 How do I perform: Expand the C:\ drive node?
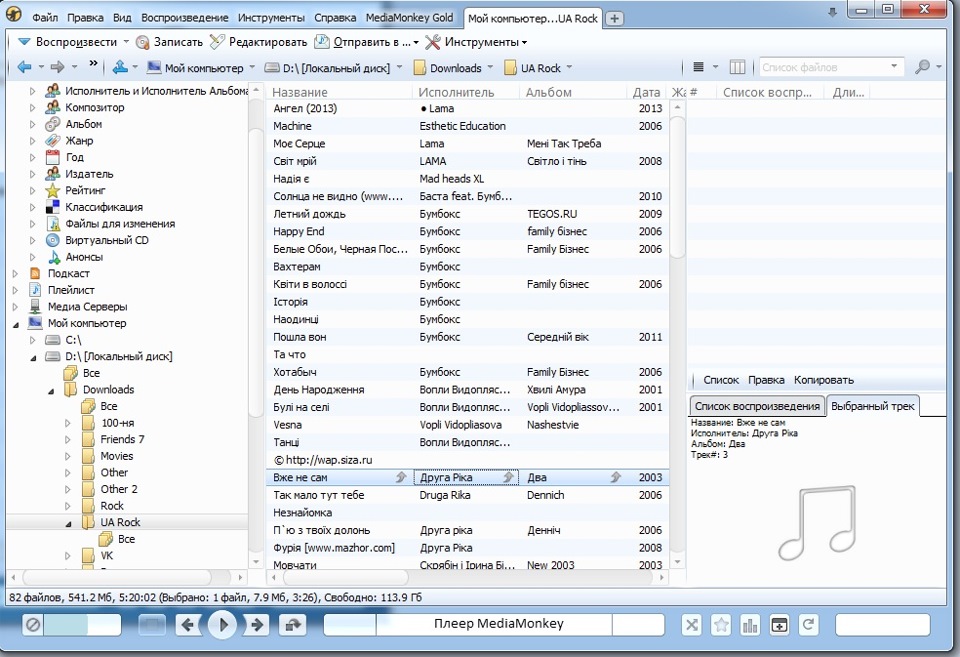click(32, 340)
